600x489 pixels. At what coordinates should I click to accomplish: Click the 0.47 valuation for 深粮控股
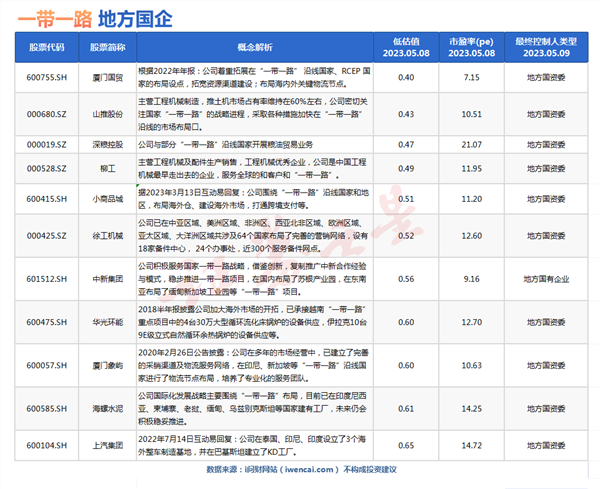pyautogui.click(x=406, y=145)
